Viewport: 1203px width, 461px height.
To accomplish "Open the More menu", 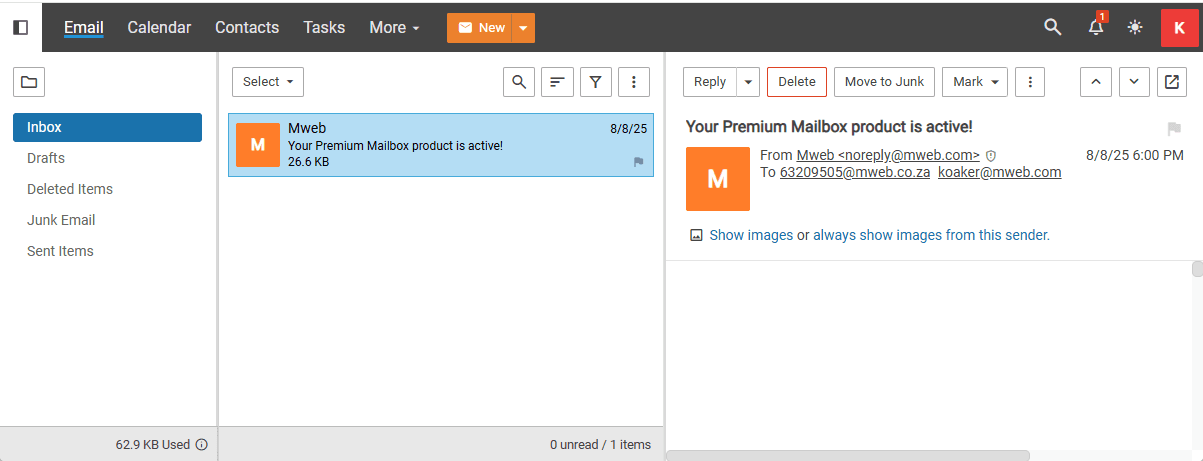I will pos(394,27).
